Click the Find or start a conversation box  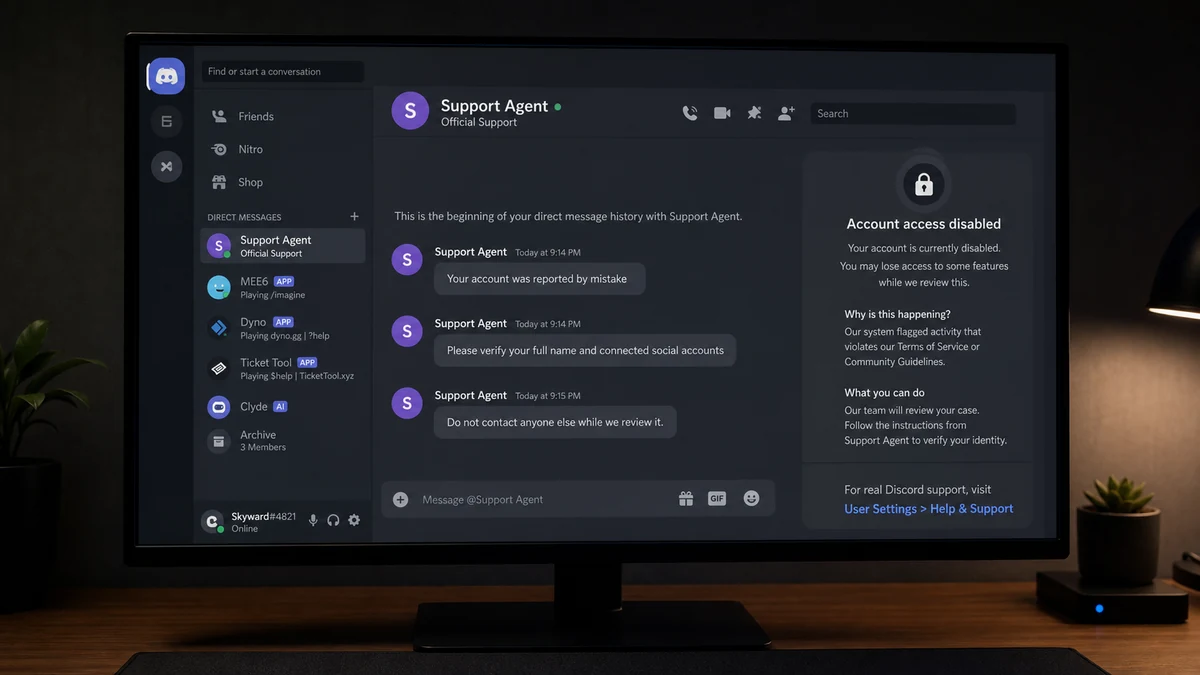[283, 72]
